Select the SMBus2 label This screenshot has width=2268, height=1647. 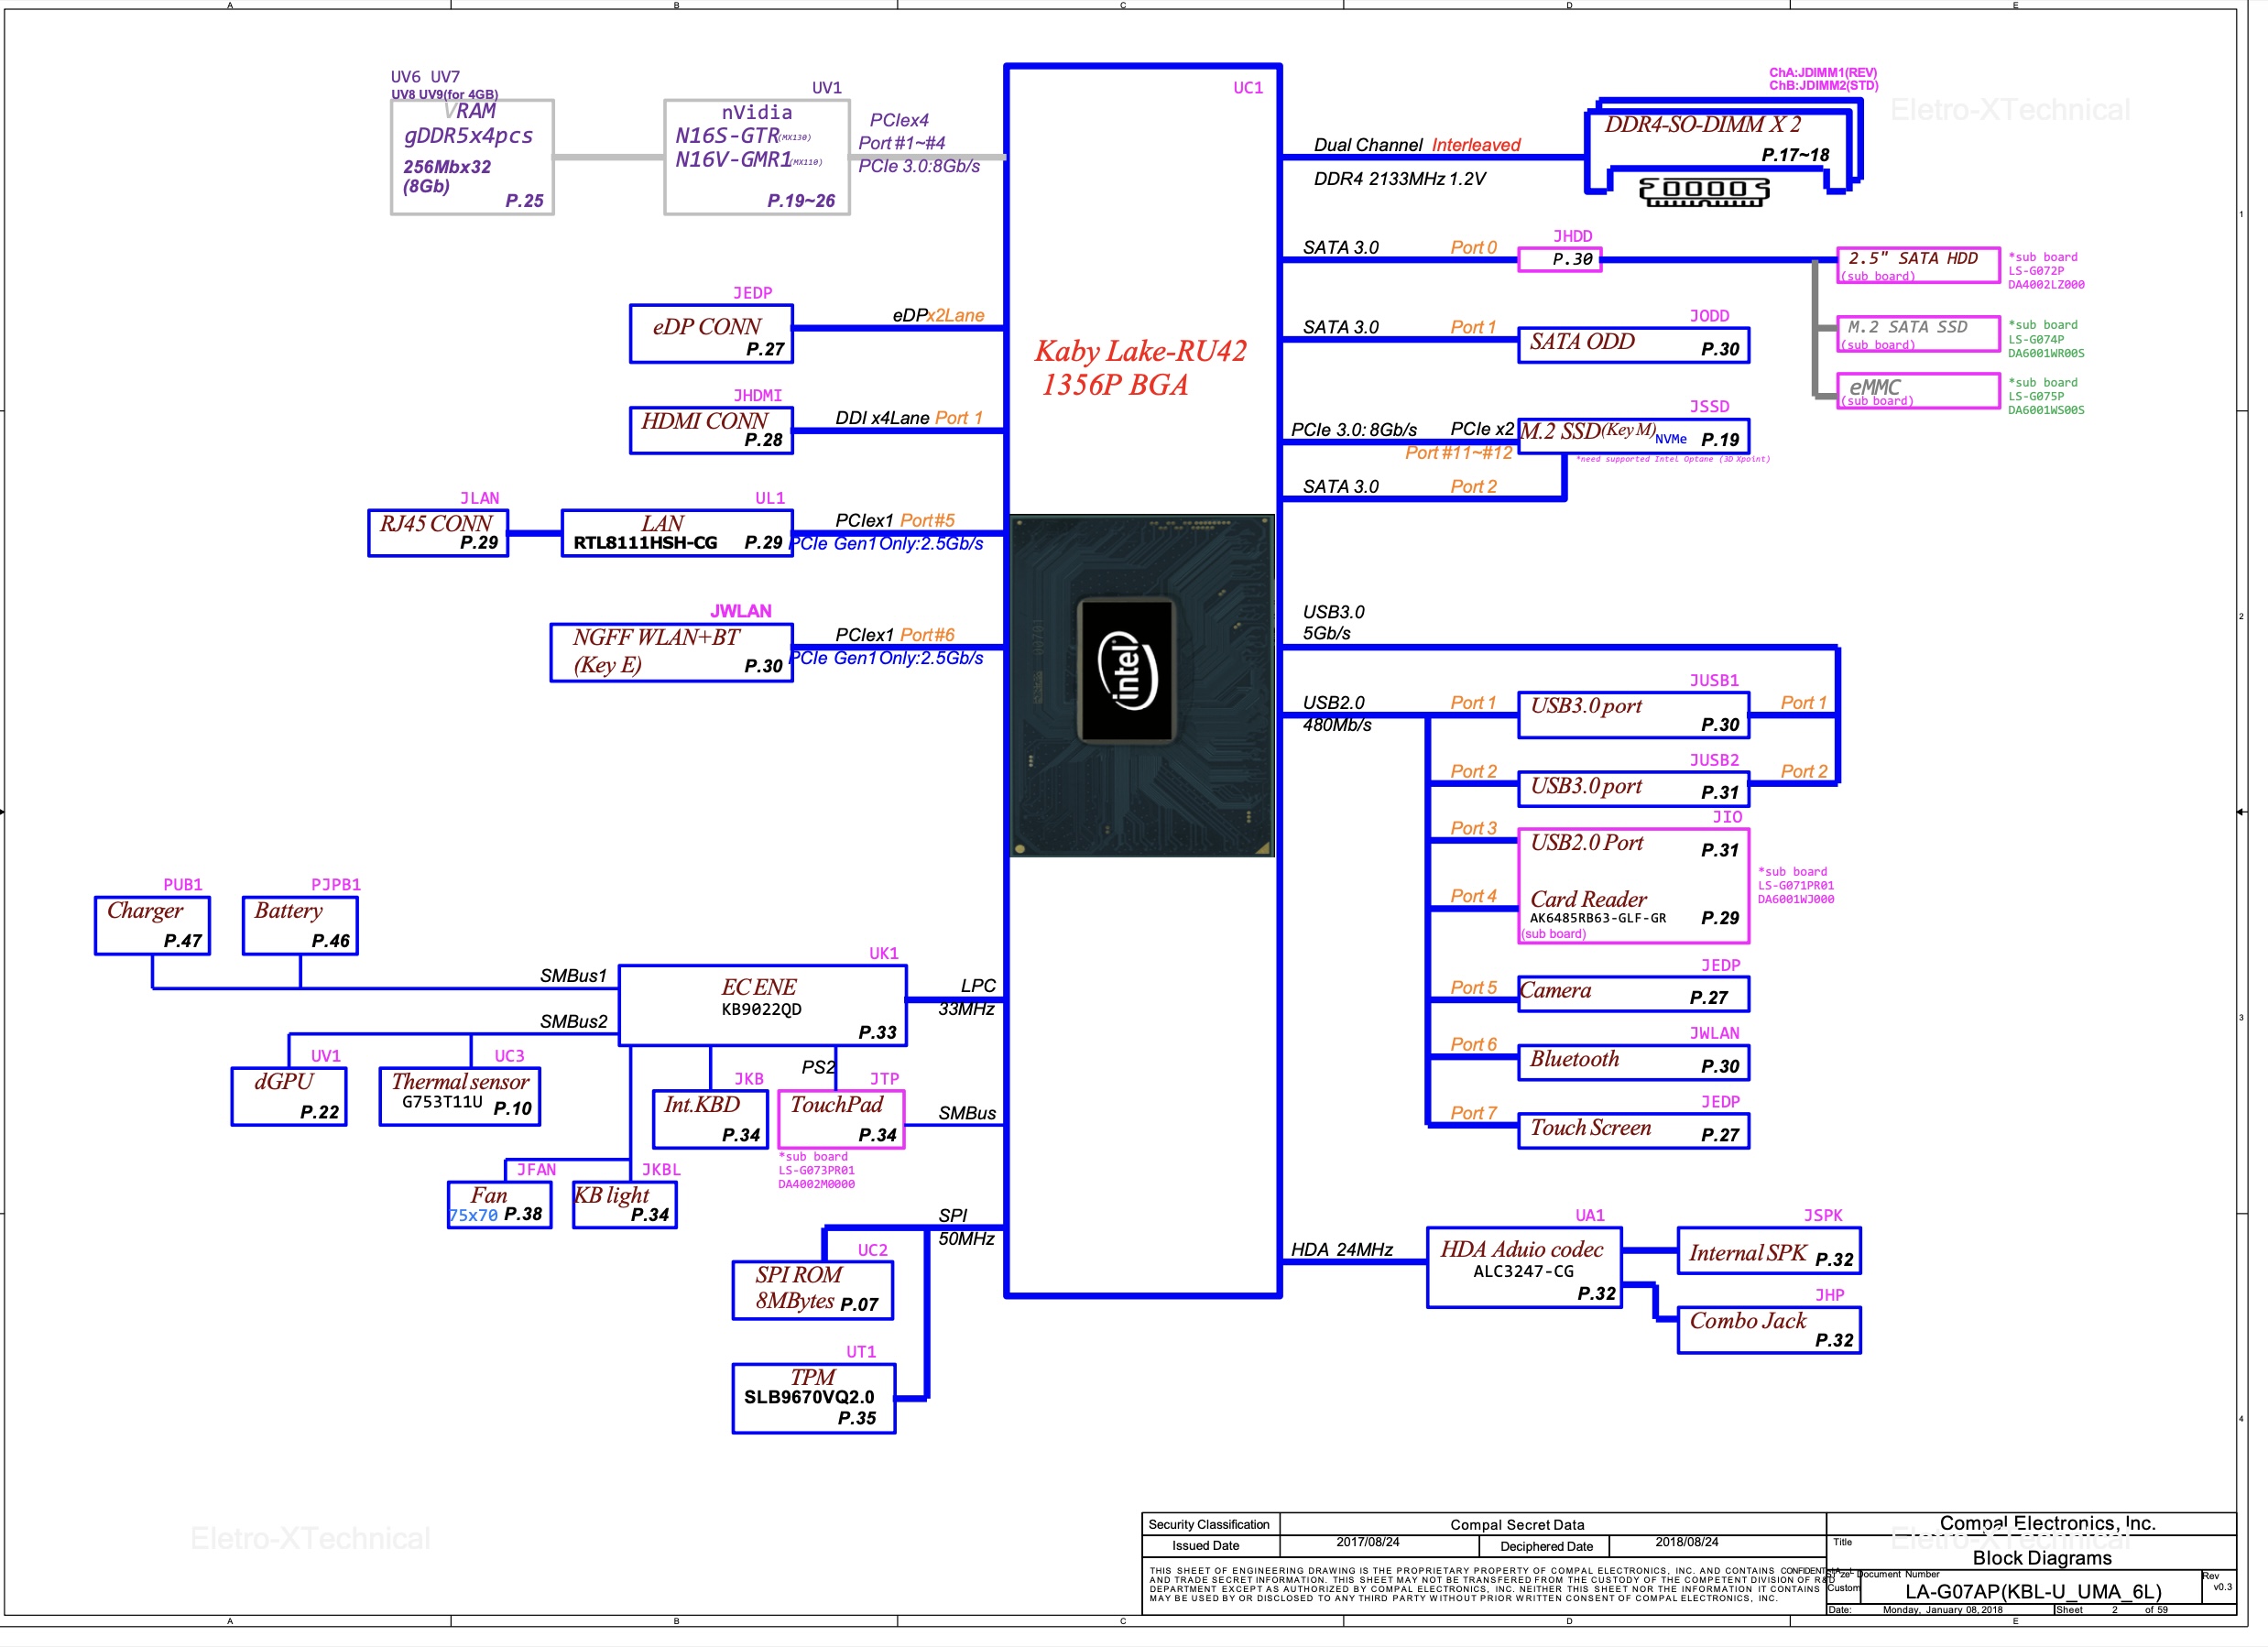click(x=573, y=1021)
